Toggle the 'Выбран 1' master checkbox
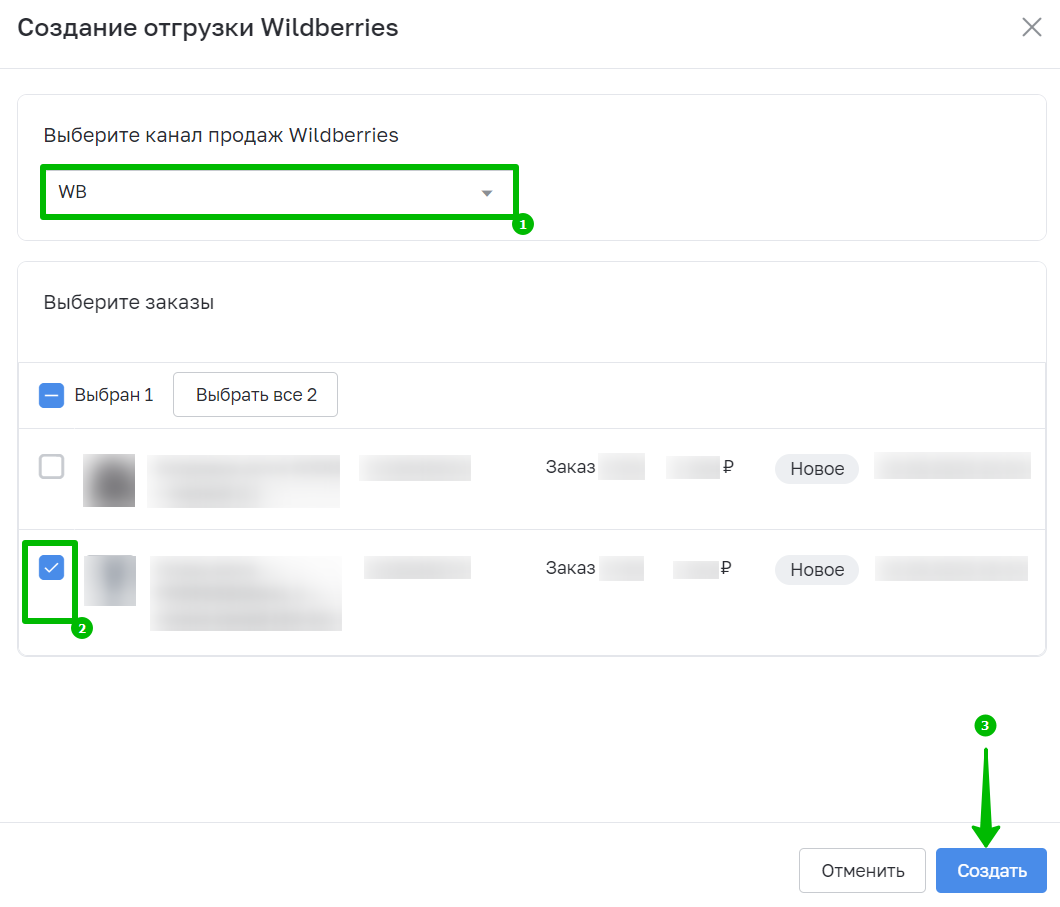 (x=51, y=395)
